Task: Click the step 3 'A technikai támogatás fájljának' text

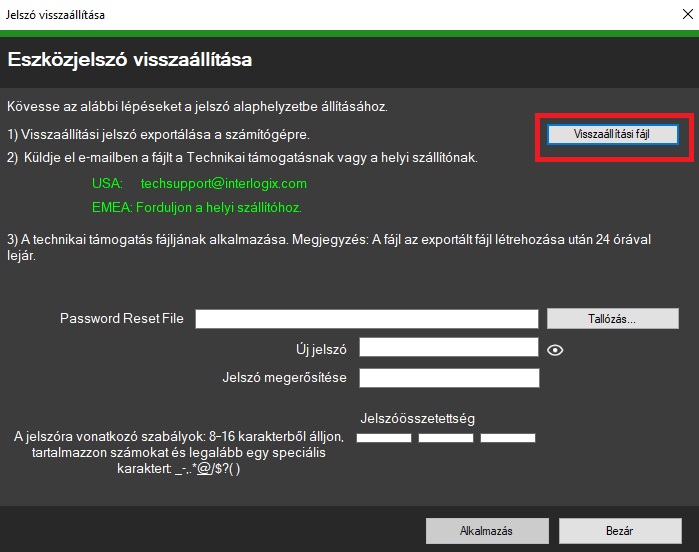Action: pyautogui.click(x=329, y=247)
